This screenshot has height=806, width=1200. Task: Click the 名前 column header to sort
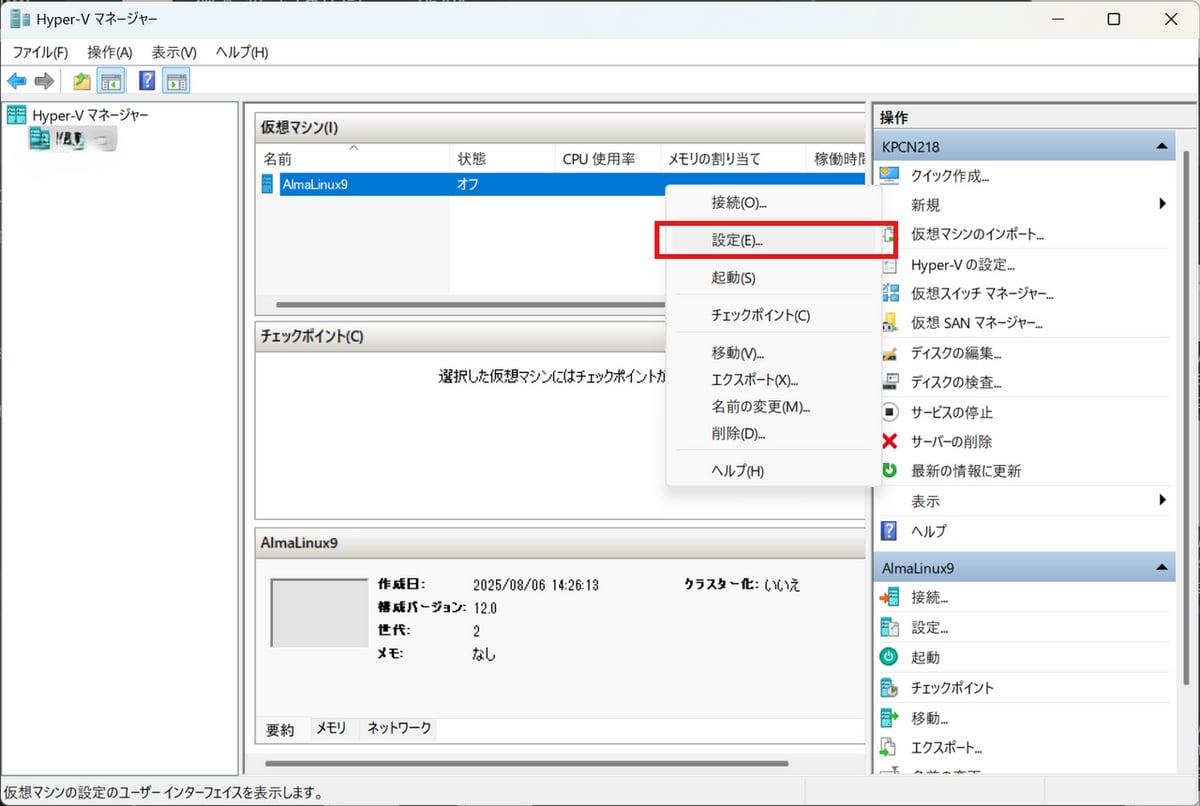(x=278, y=159)
